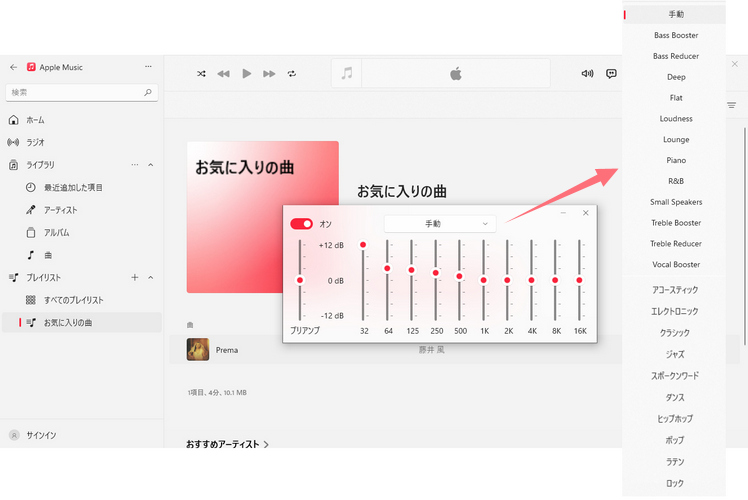Click the 500 Hz band slider handle
This screenshot has height=500, width=748.
(459, 276)
